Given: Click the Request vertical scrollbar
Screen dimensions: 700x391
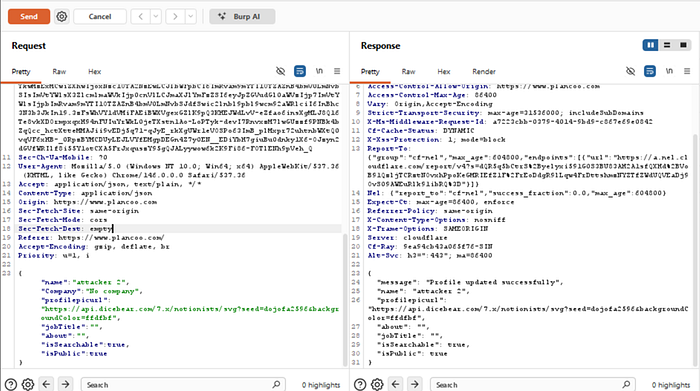Looking at the screenshot, I should pos(345,299).
